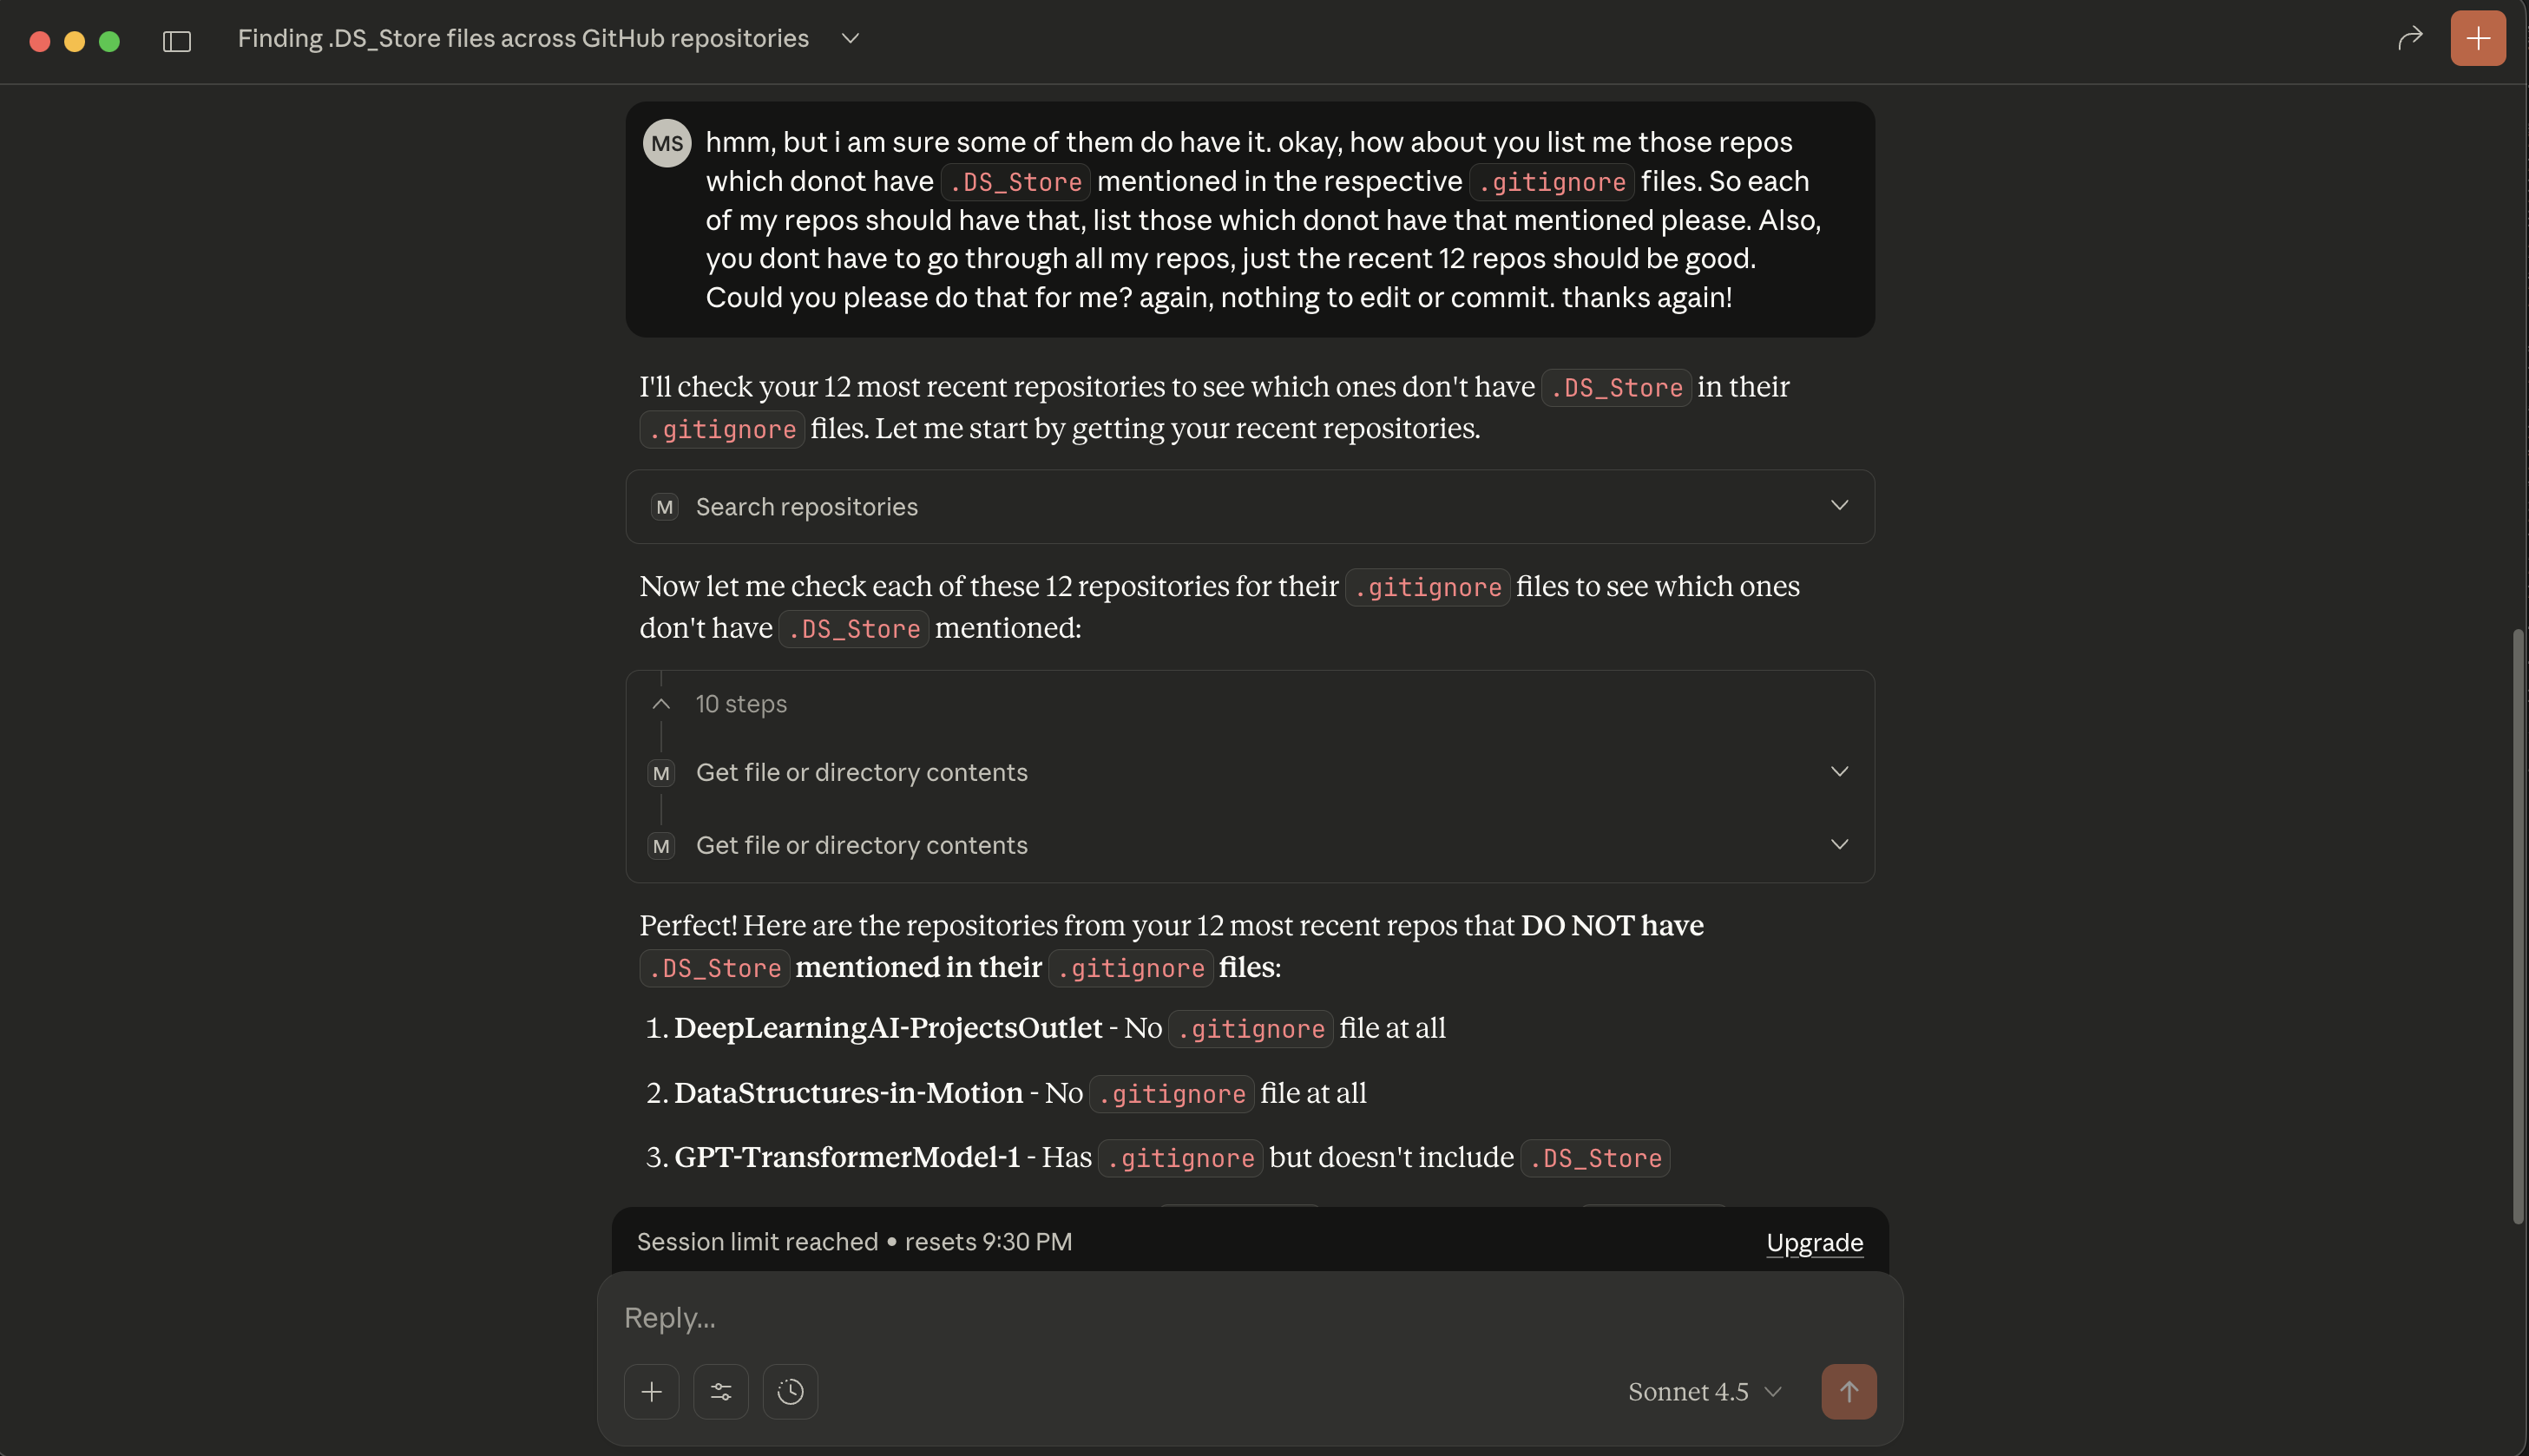Open the search and tools settings icon
The height and width of the screenshot is (1456, 2529).
721,1391
